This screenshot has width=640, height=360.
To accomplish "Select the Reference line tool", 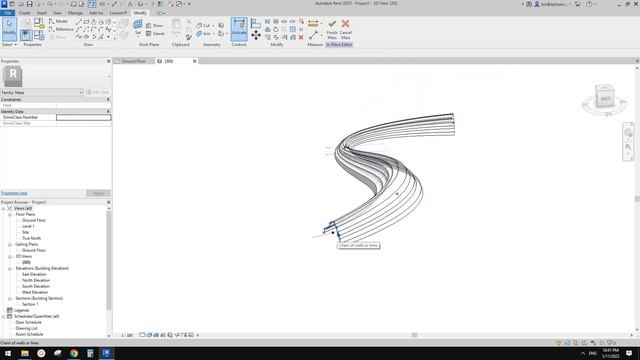I will pyautogui.click(x=61, y=29).
